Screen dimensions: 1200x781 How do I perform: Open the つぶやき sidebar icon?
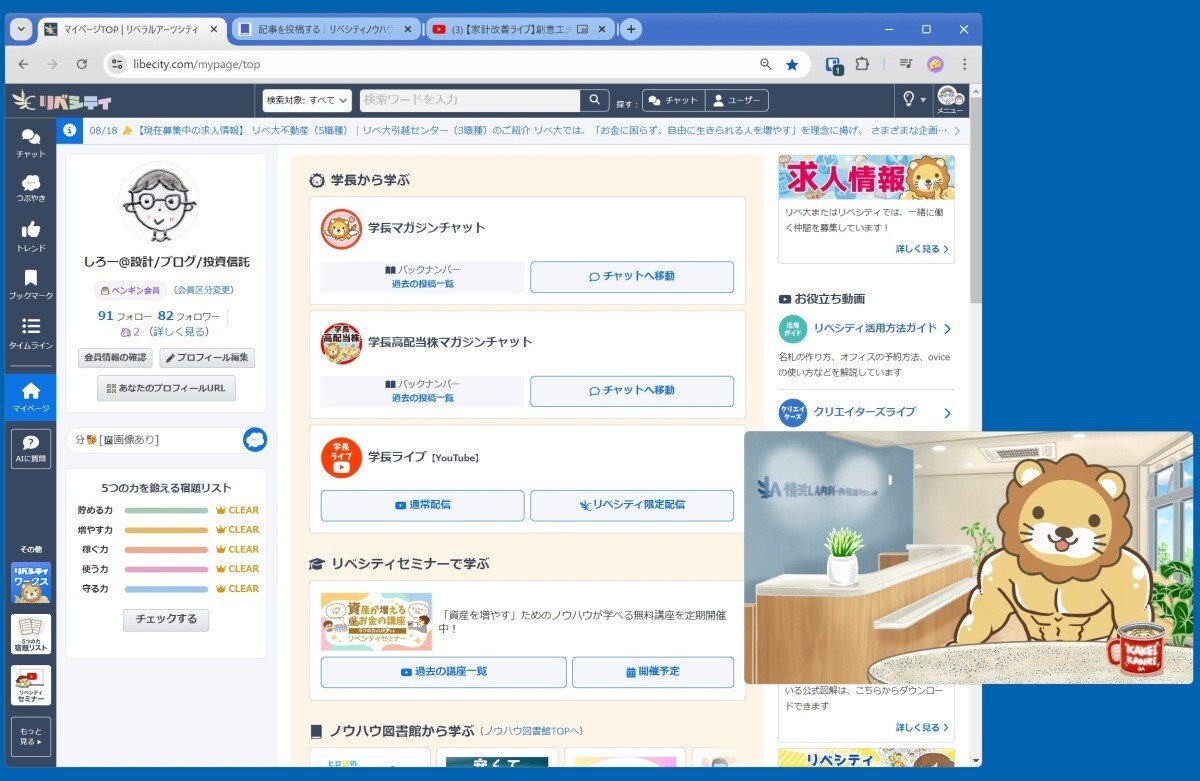[x=30, y=189]
